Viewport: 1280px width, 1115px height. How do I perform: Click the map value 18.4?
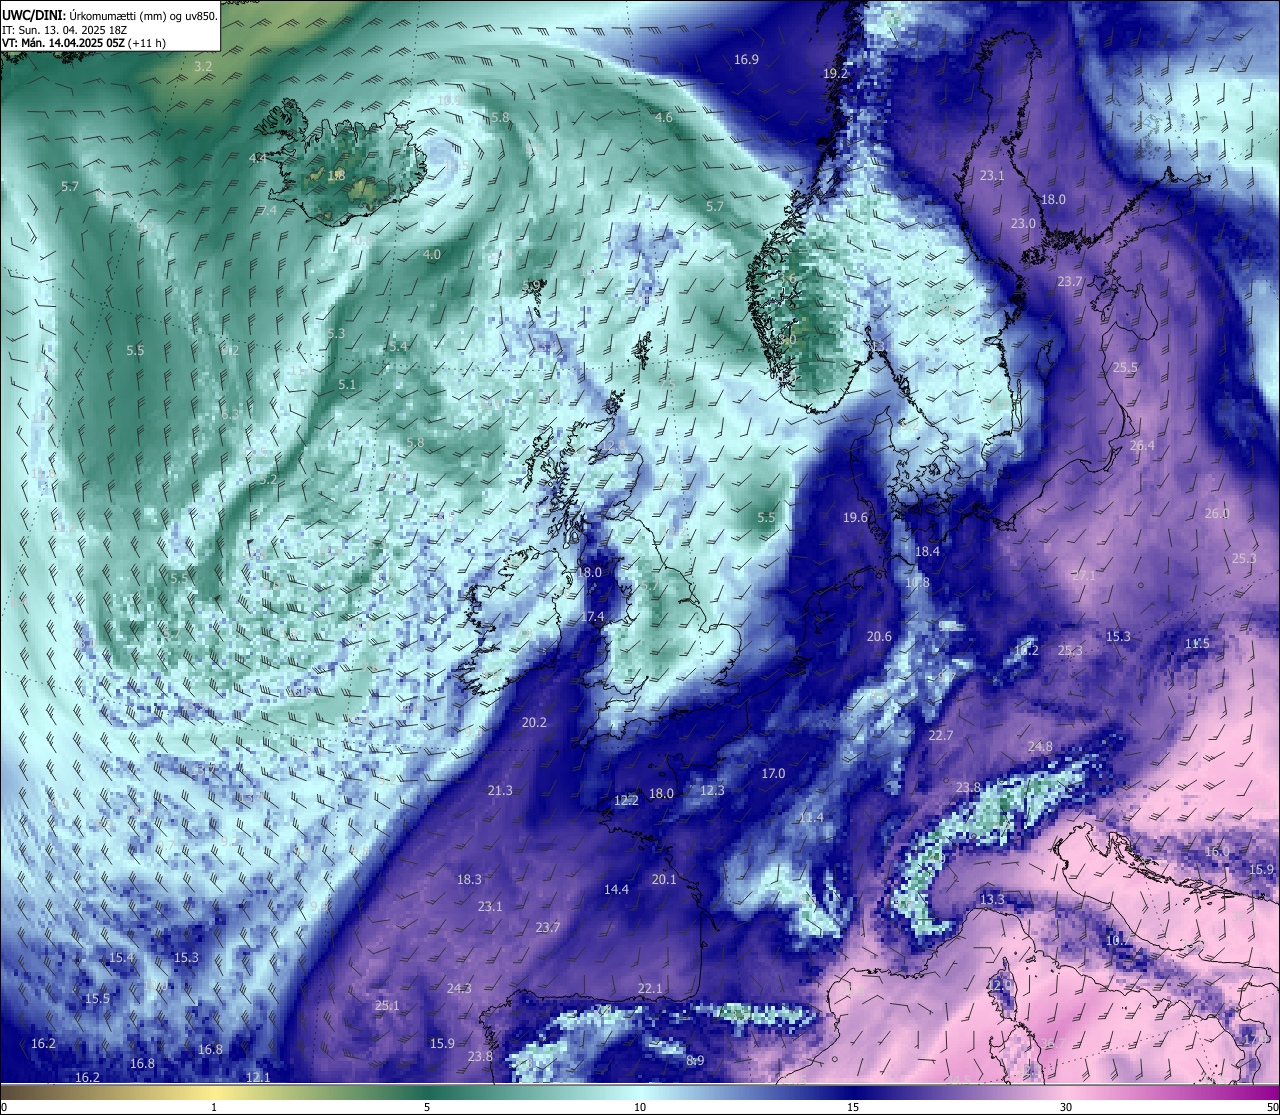coord(927,552)
